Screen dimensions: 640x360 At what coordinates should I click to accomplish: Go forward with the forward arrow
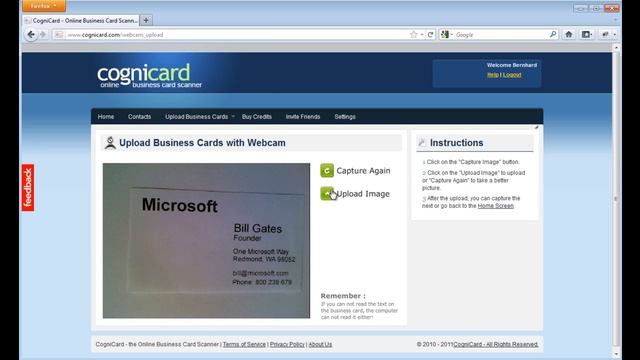point(43,35)
